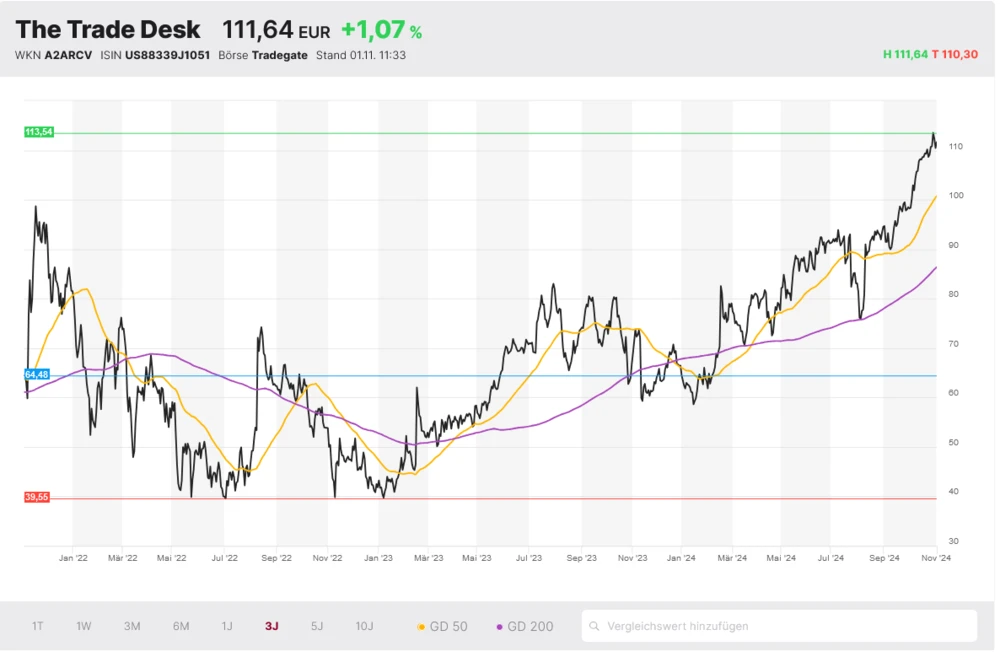This screenshot has width=1000, height=657.
Task: Select the 1W time range
Action: coord(84,627)
